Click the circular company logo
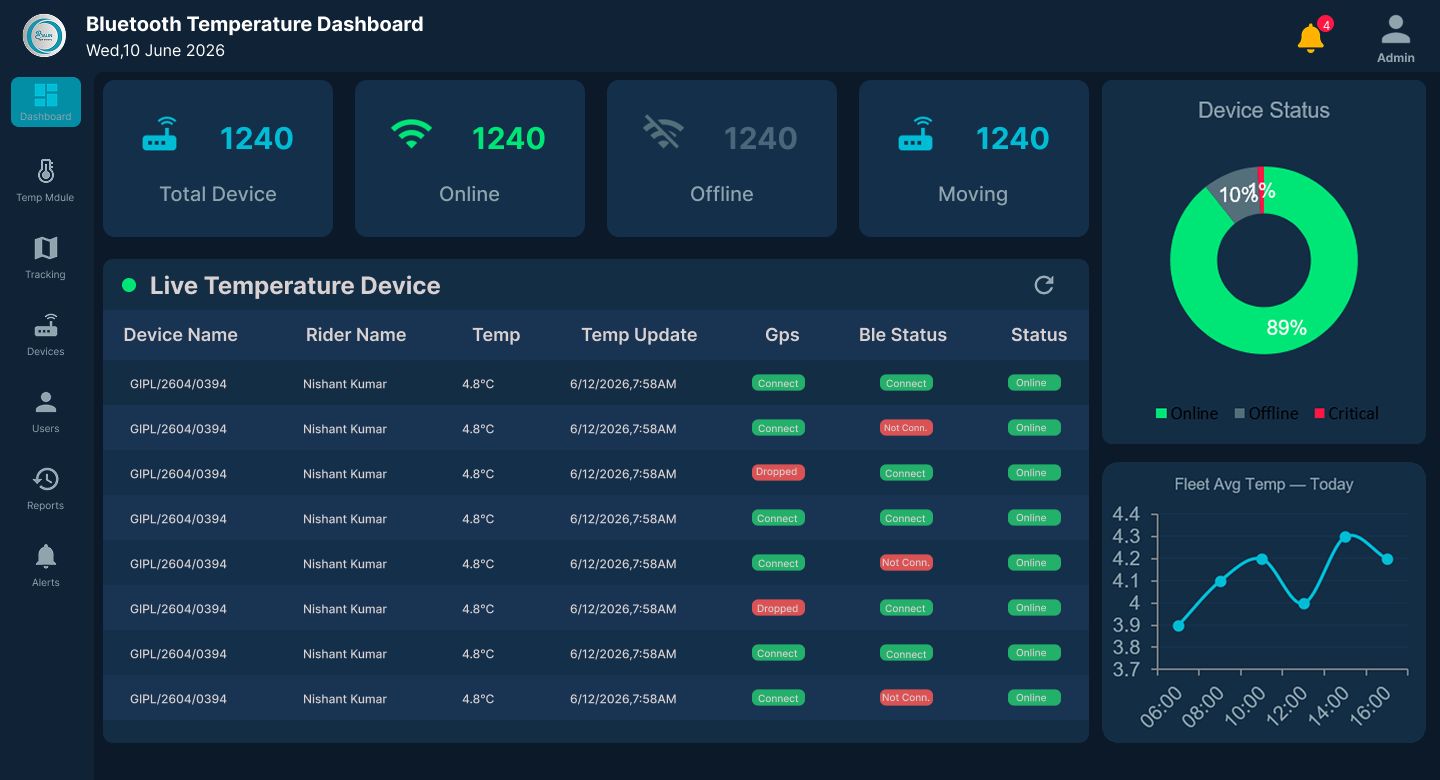The width and height of the screenshot is (1440, 780). click(x=44, y=35)
